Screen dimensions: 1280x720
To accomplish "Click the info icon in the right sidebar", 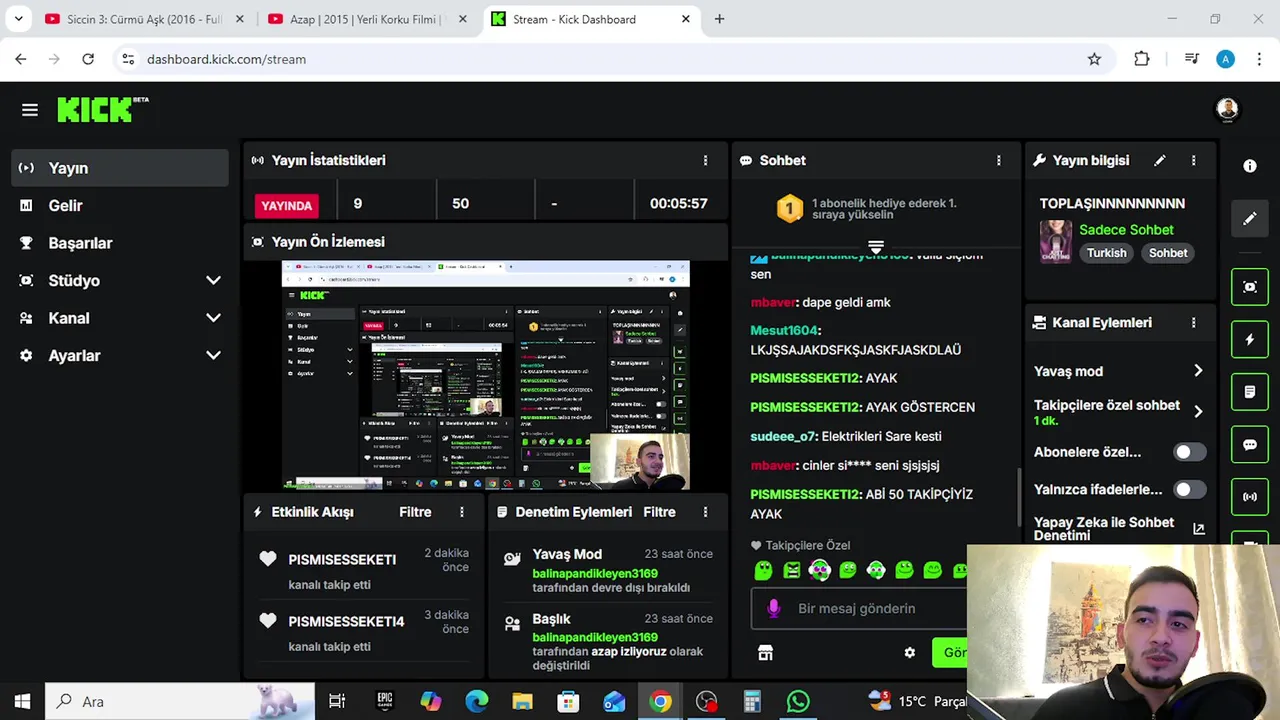I will pyautogui.click(x=1250, y=166).
